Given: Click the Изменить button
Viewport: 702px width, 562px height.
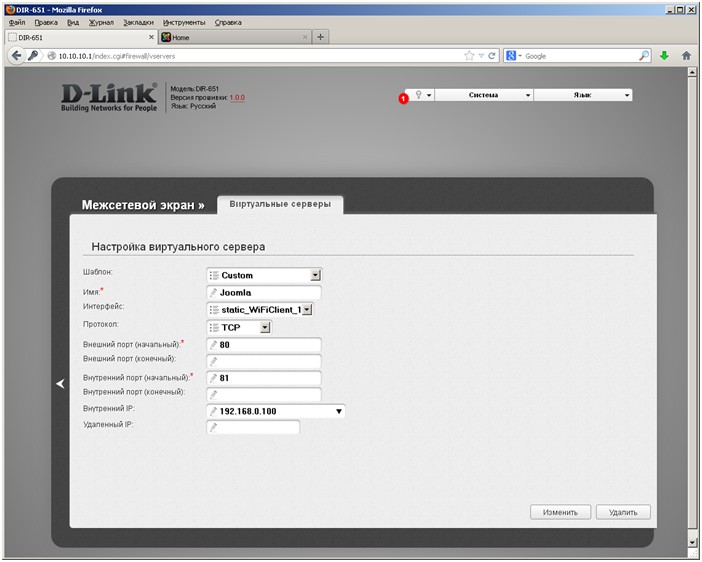Looking at the screenshot, I should [x=560, y=512].
